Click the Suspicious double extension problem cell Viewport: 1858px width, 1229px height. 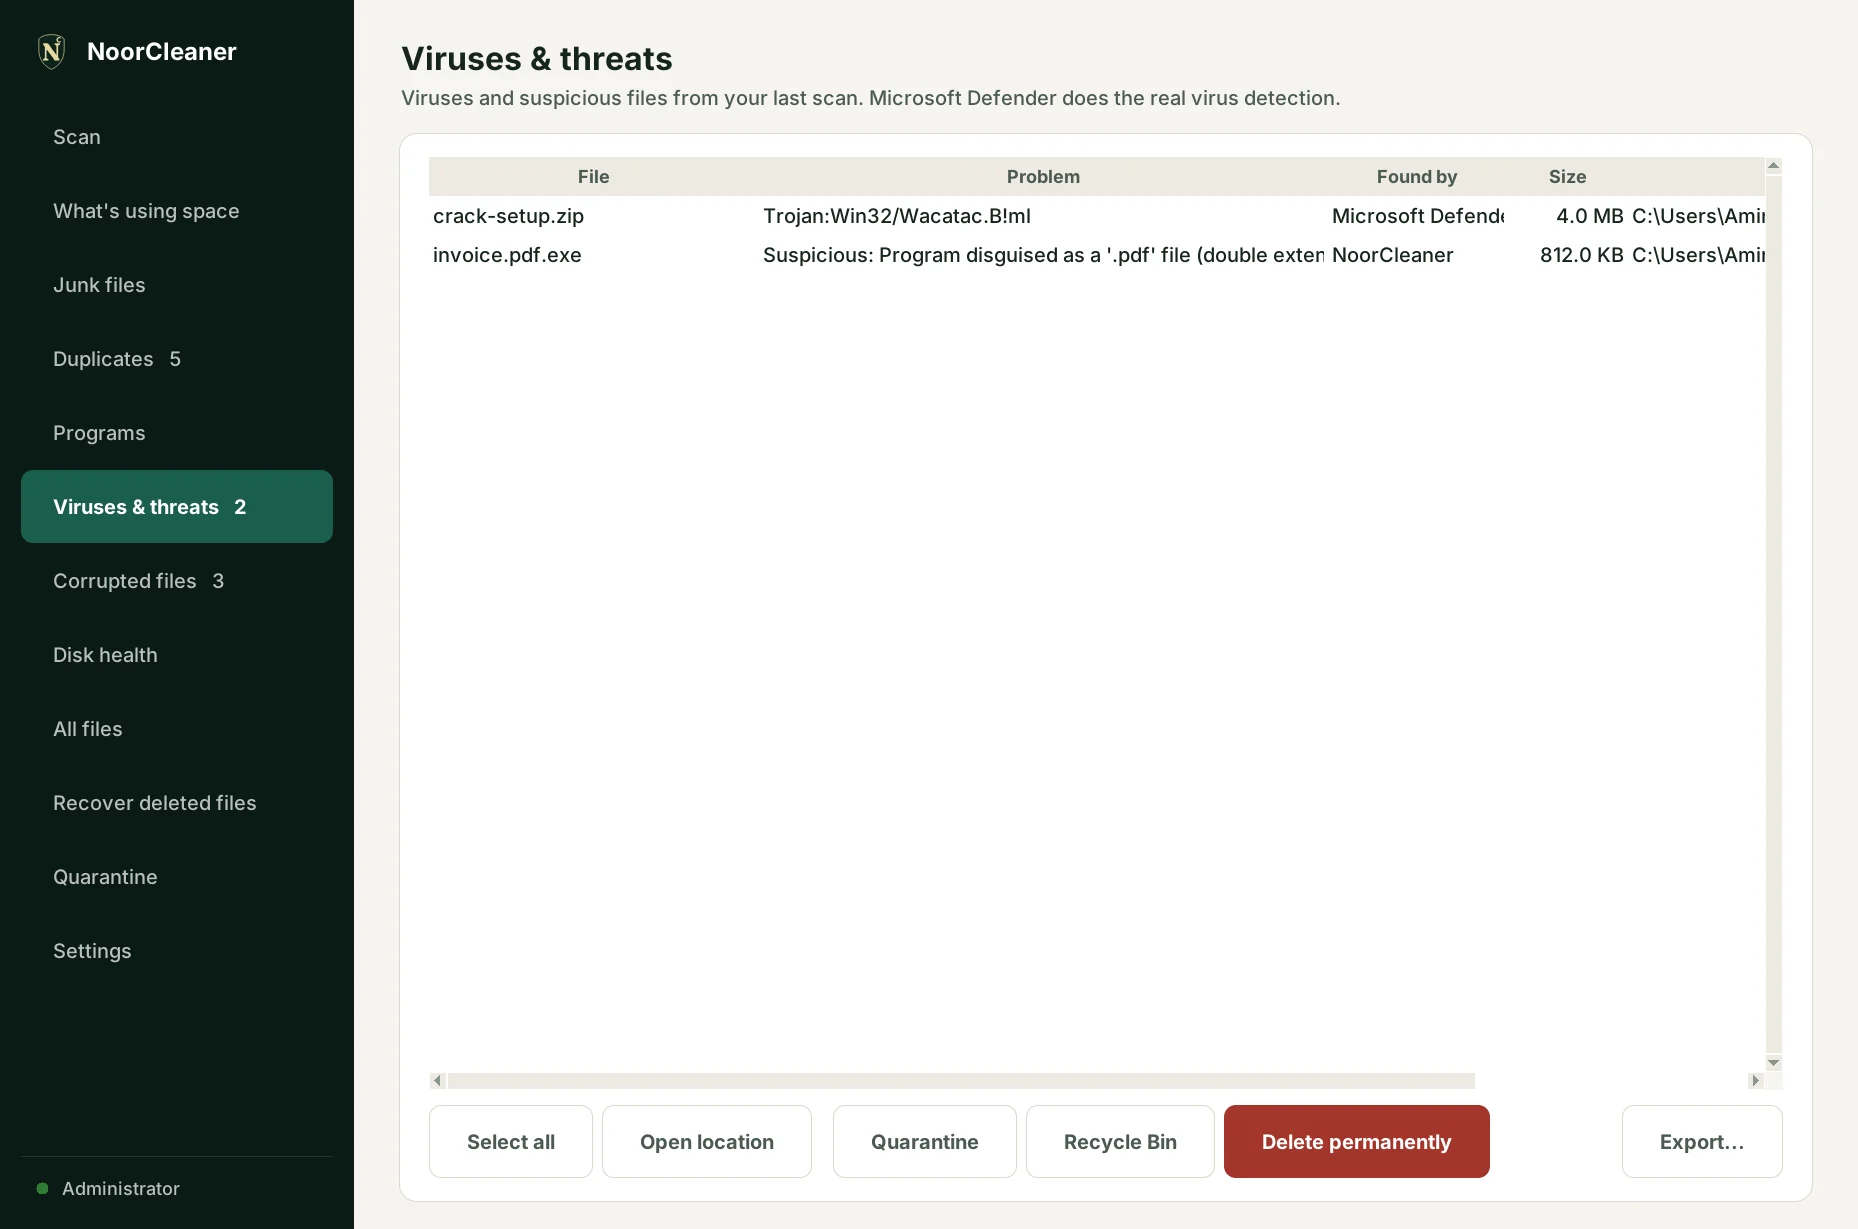click(1043, 255)
